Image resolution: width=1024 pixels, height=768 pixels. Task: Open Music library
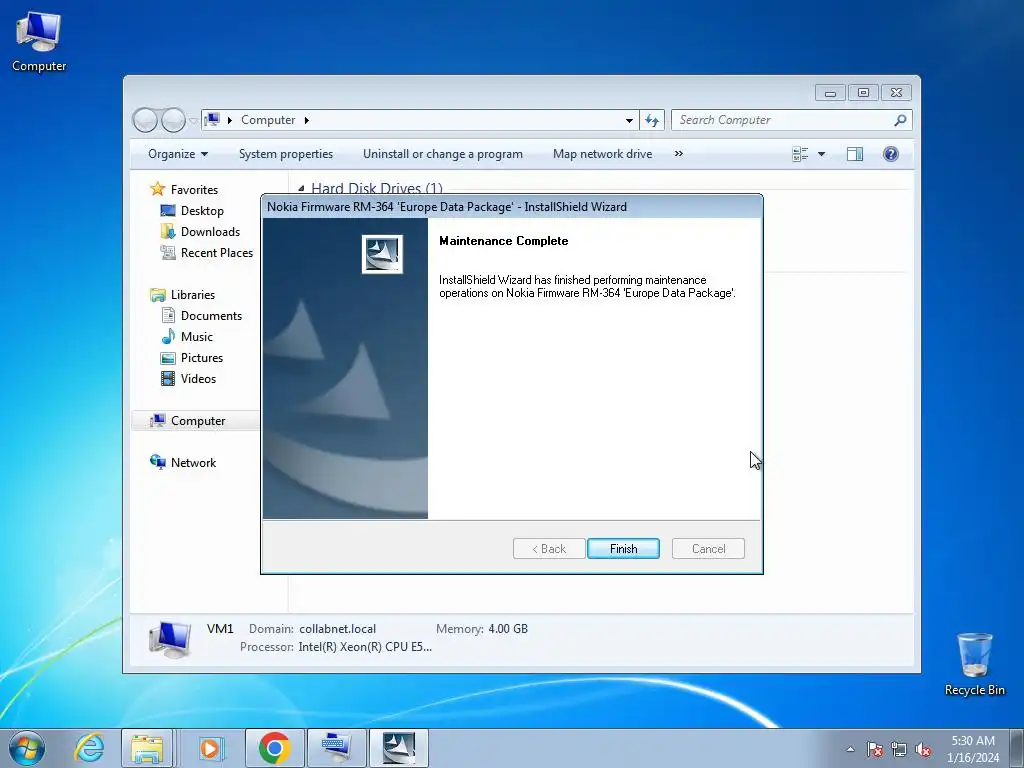(197, 336)
